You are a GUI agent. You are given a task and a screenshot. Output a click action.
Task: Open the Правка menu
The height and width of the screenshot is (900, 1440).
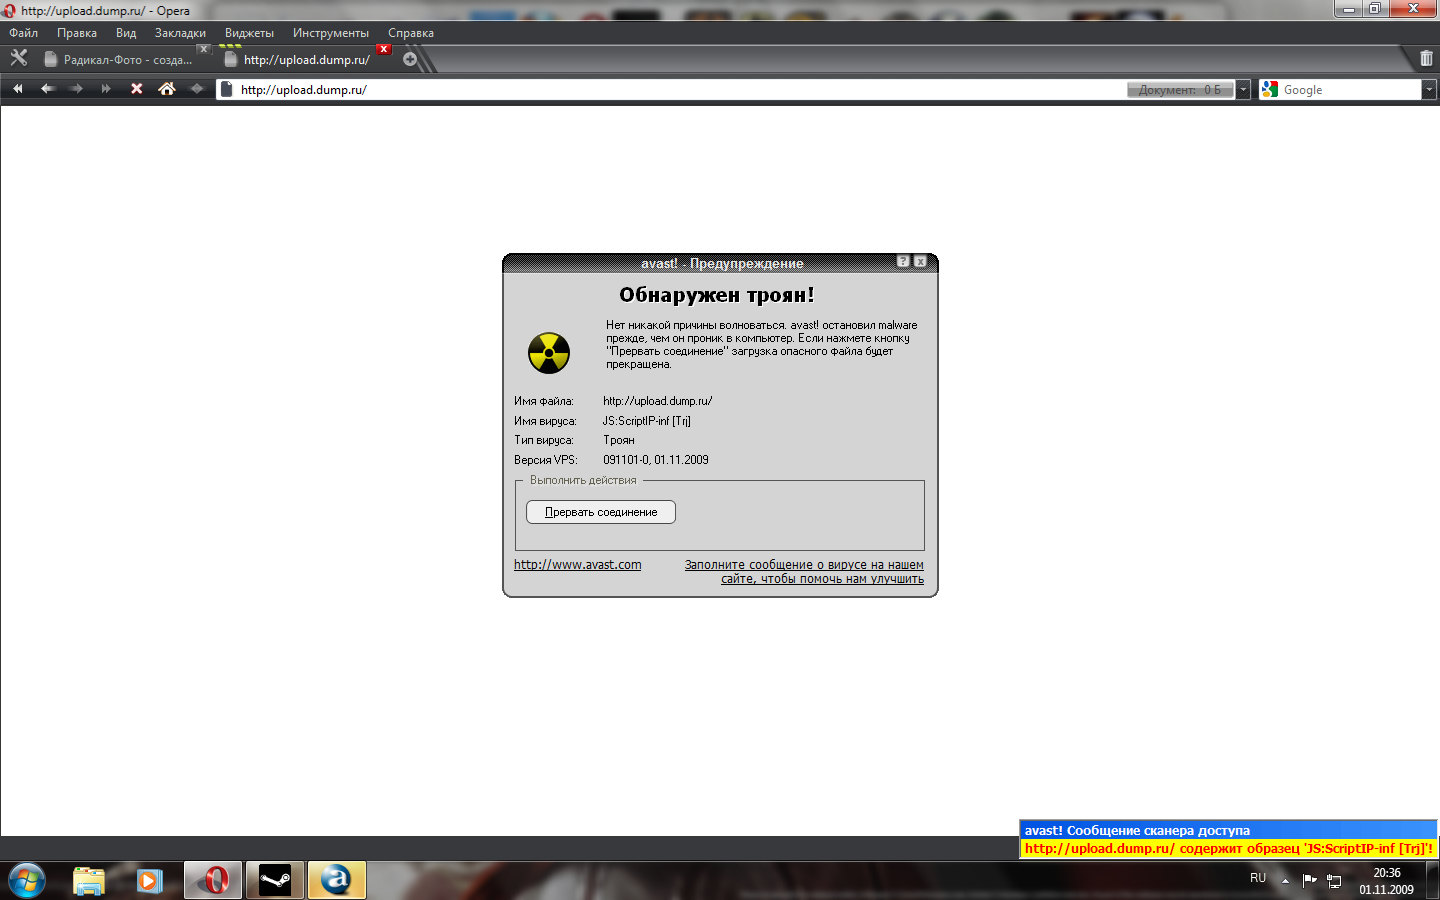coord(77,33)
